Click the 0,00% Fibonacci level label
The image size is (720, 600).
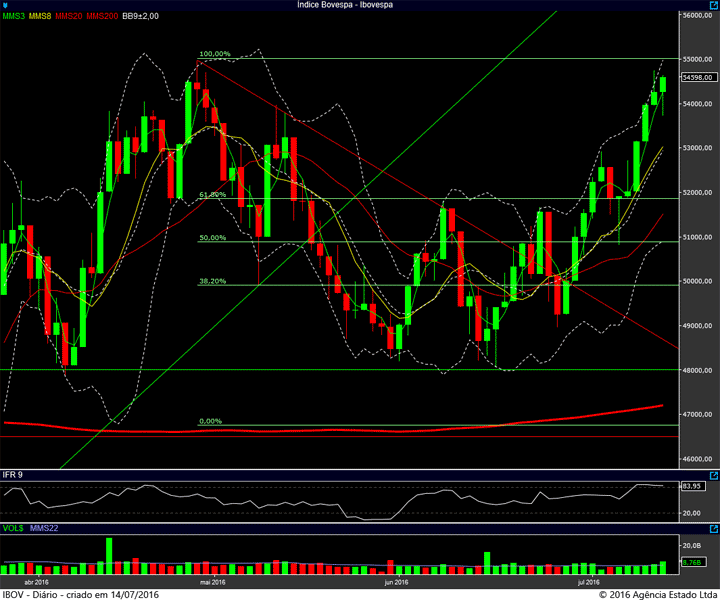point(210,421)
